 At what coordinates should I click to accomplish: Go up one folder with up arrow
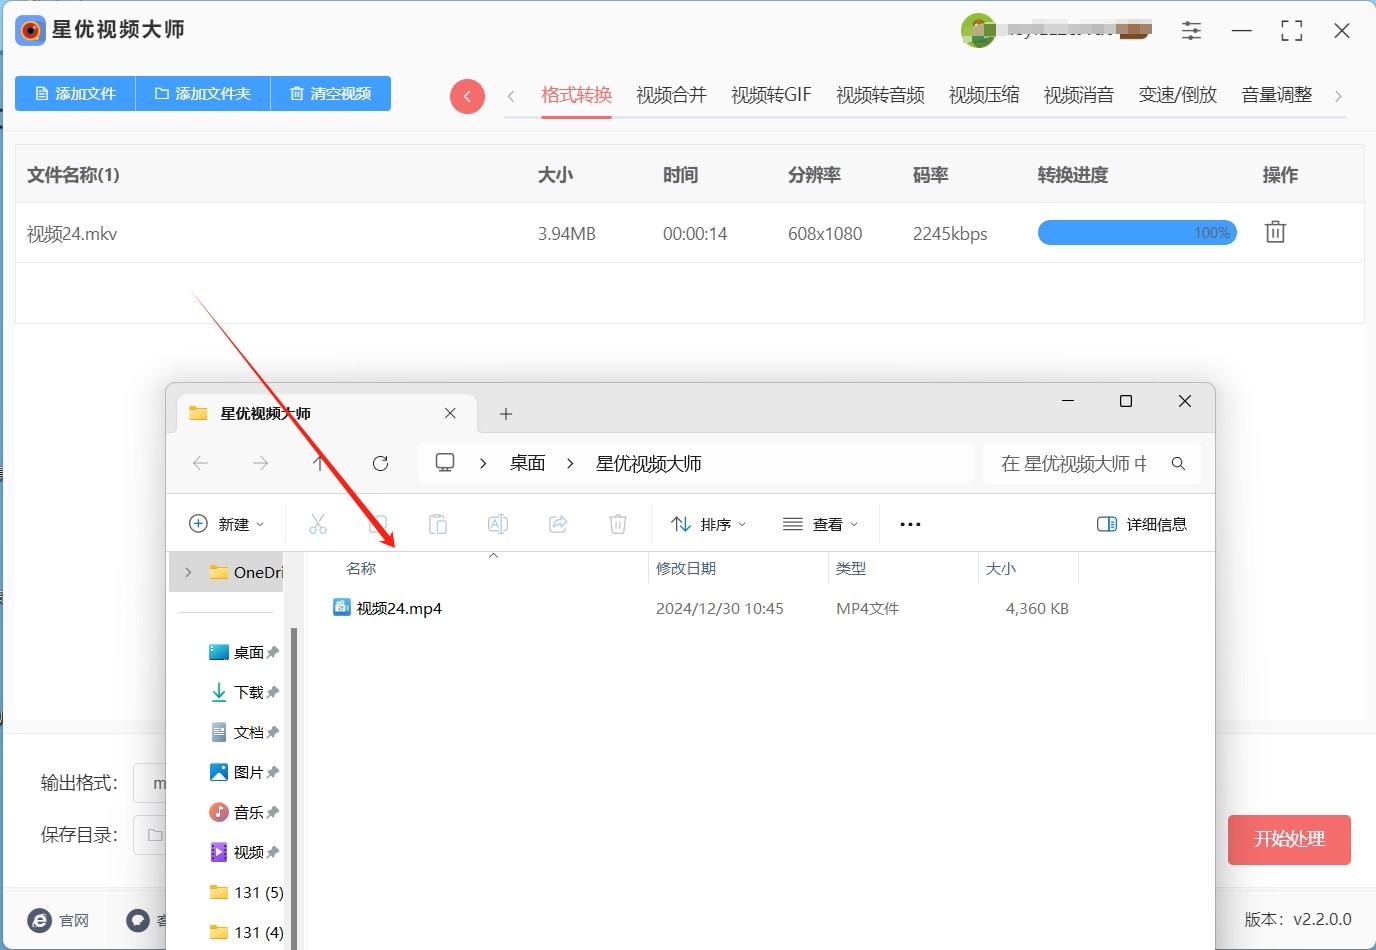[x=319, y=463]
